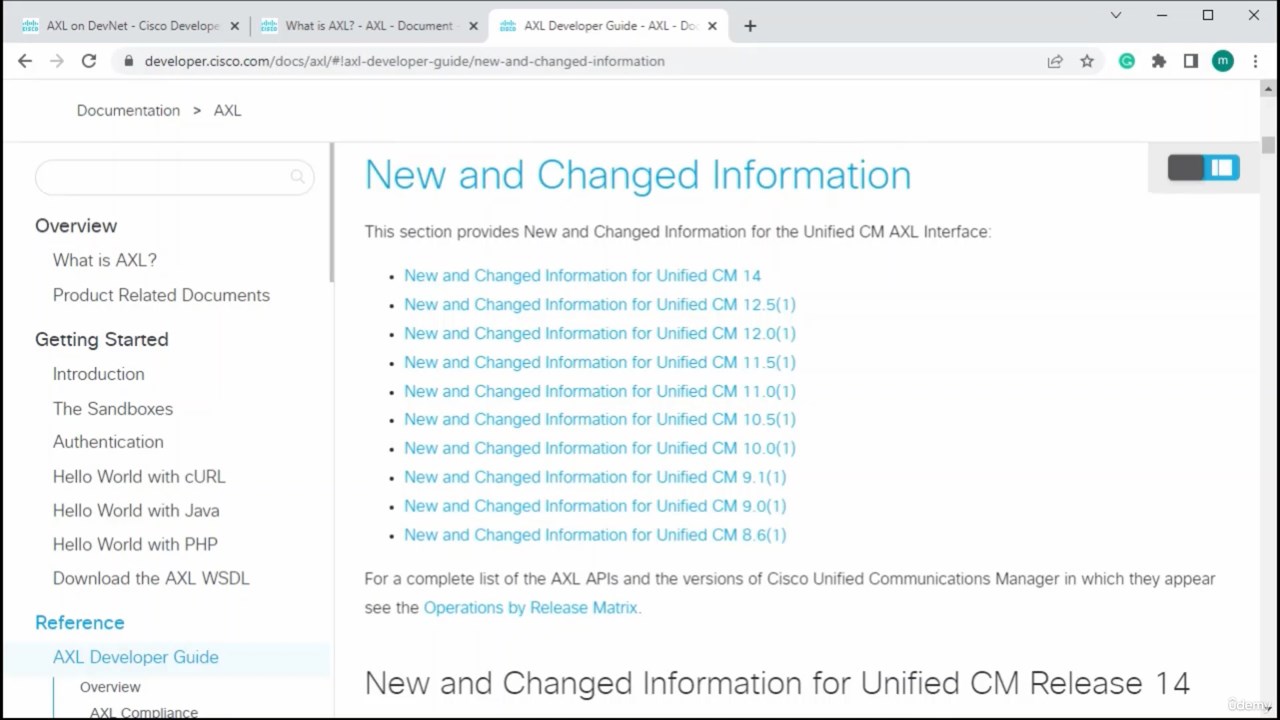Open link for Unified CM 9.0(1)
Screen dimensions: 1280x720
point(595,506)
